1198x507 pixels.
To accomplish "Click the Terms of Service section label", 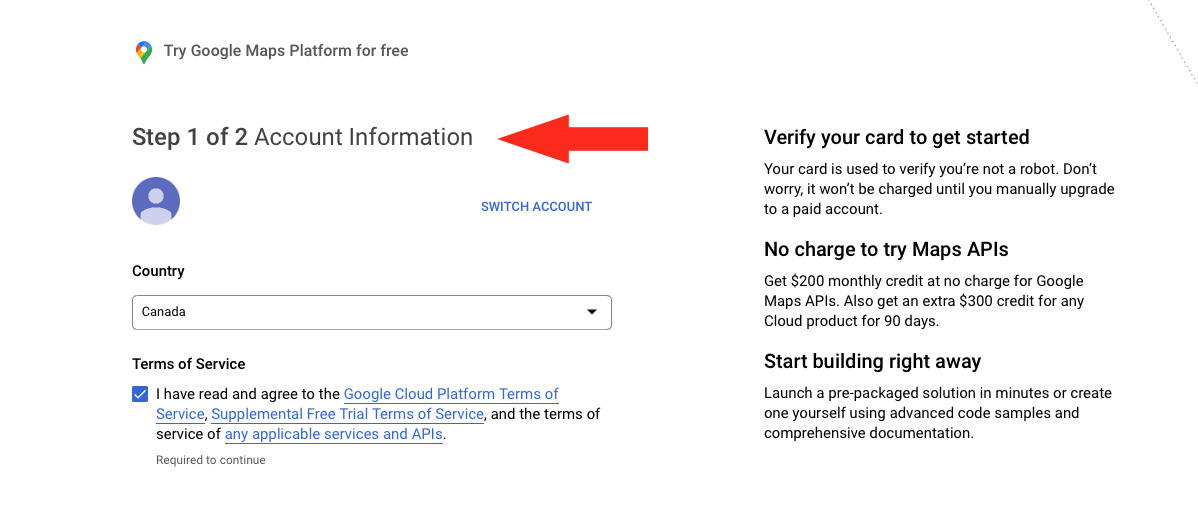I will (x=188, y=364).
